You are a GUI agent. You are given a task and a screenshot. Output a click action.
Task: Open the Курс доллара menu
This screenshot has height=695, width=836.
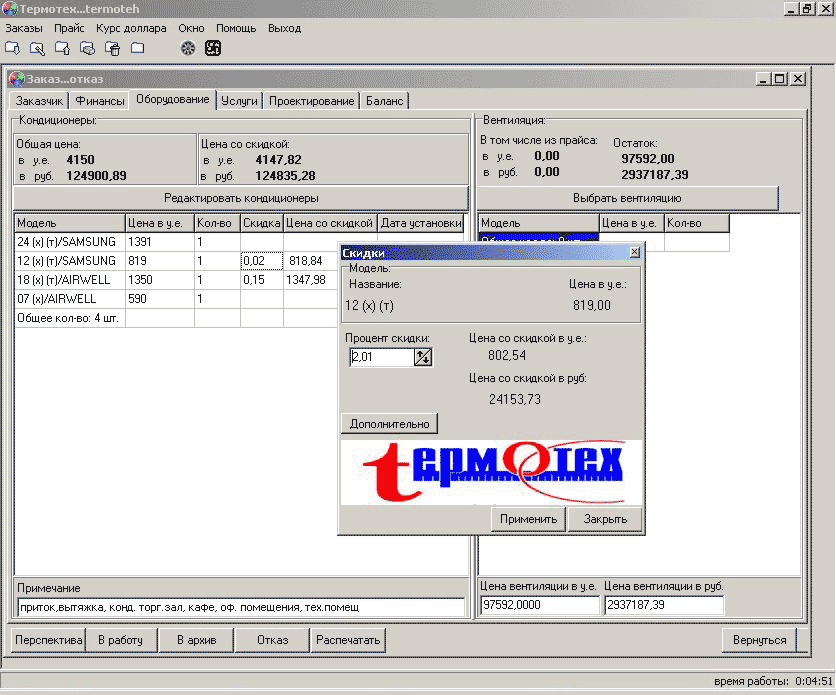[131, 28]
